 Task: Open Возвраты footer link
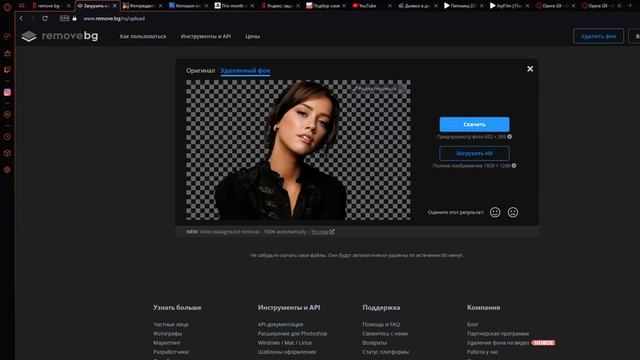[x=375, y=343]
